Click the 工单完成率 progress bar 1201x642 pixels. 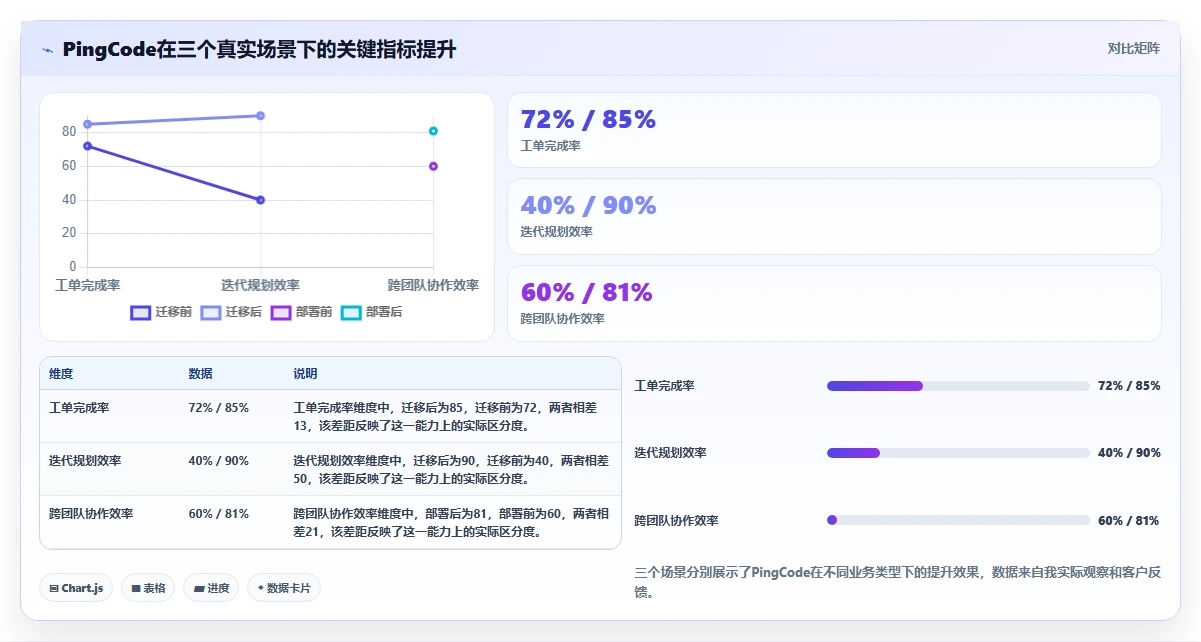[x=958, y=386]
